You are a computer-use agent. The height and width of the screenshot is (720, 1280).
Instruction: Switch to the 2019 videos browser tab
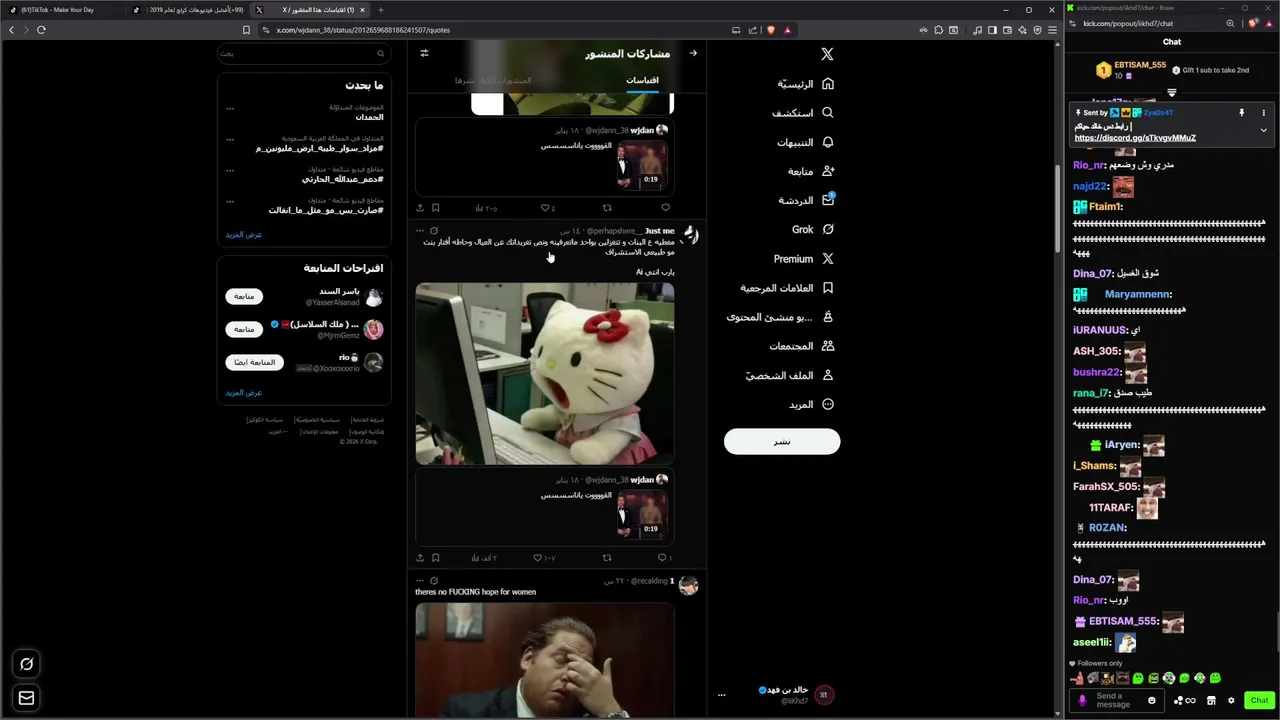[188, 10]
